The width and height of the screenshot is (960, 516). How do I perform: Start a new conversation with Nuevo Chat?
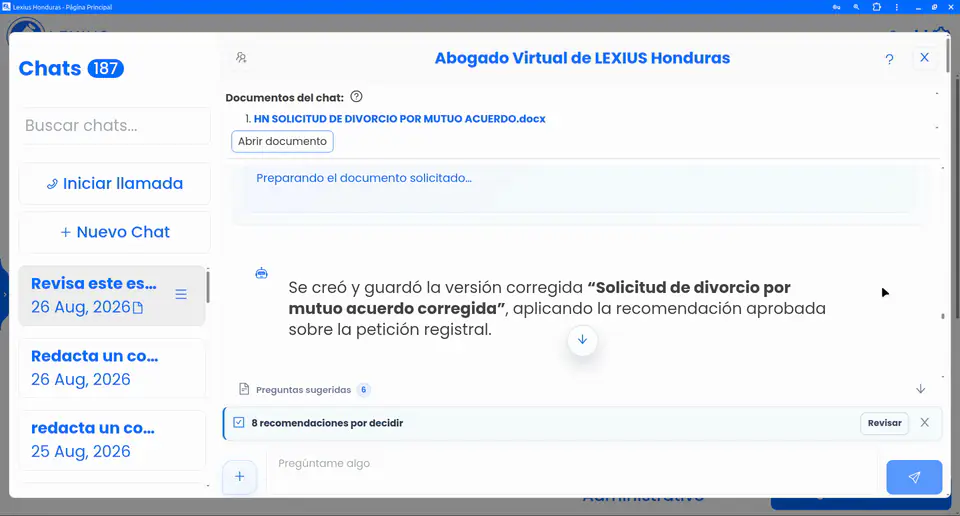[114, 232]
